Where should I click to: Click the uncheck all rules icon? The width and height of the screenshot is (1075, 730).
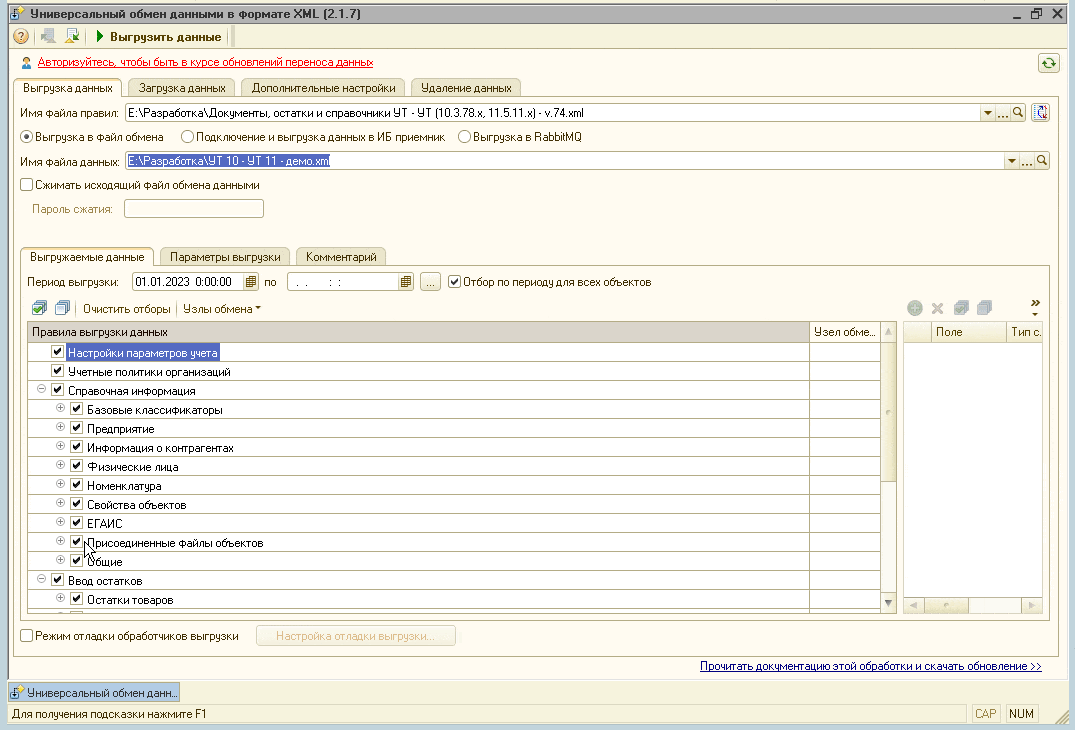pos(62,309)
